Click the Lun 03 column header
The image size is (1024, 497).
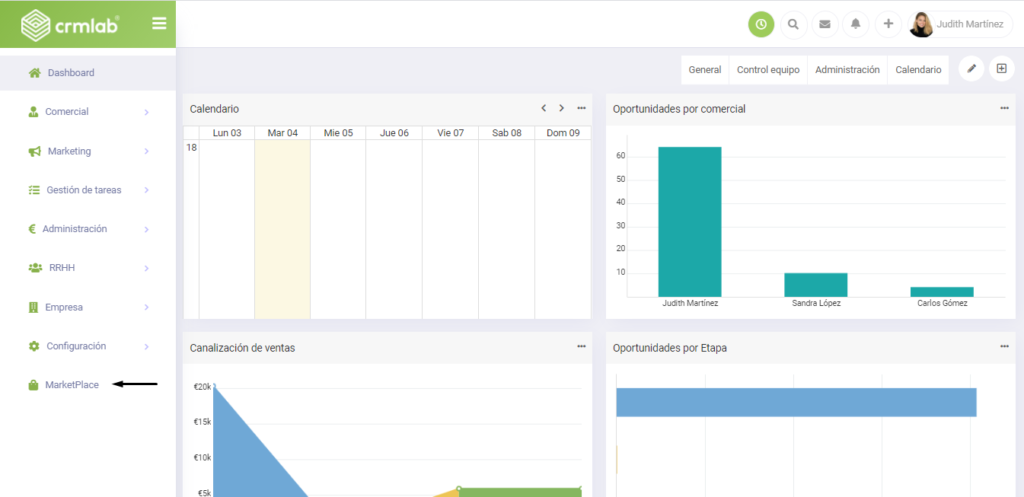click(227, 133)
